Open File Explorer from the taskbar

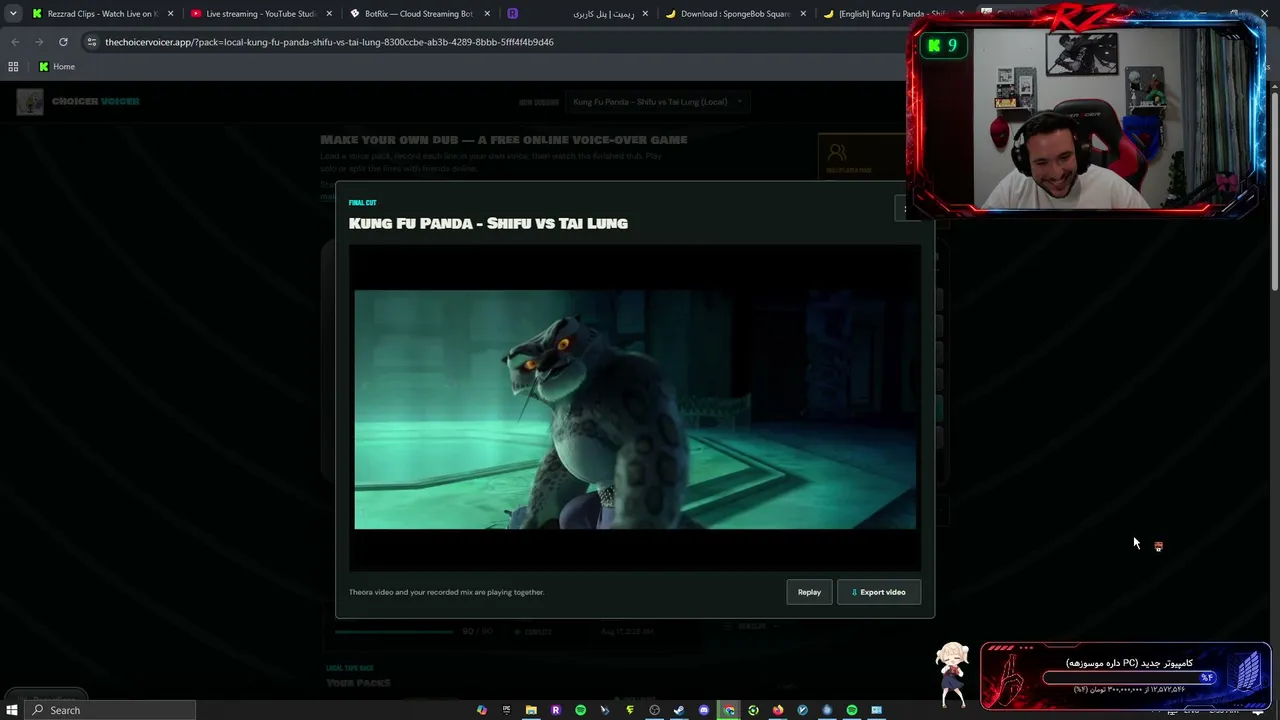click(531, 710)
